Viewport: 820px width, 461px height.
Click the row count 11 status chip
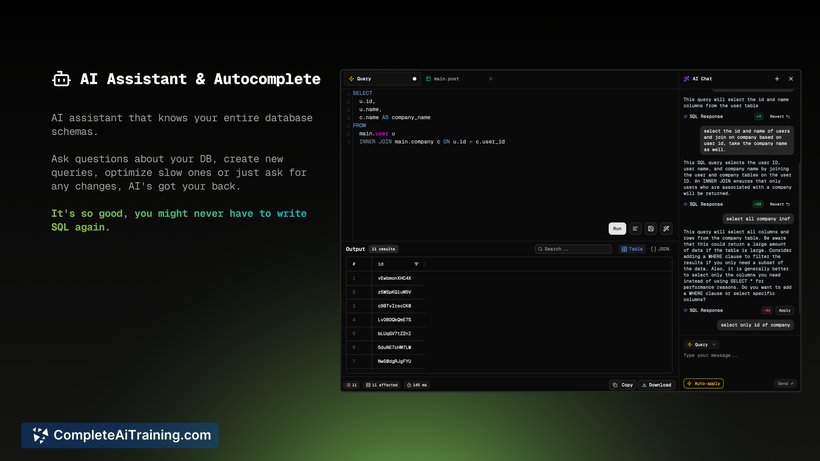point(352,385)
